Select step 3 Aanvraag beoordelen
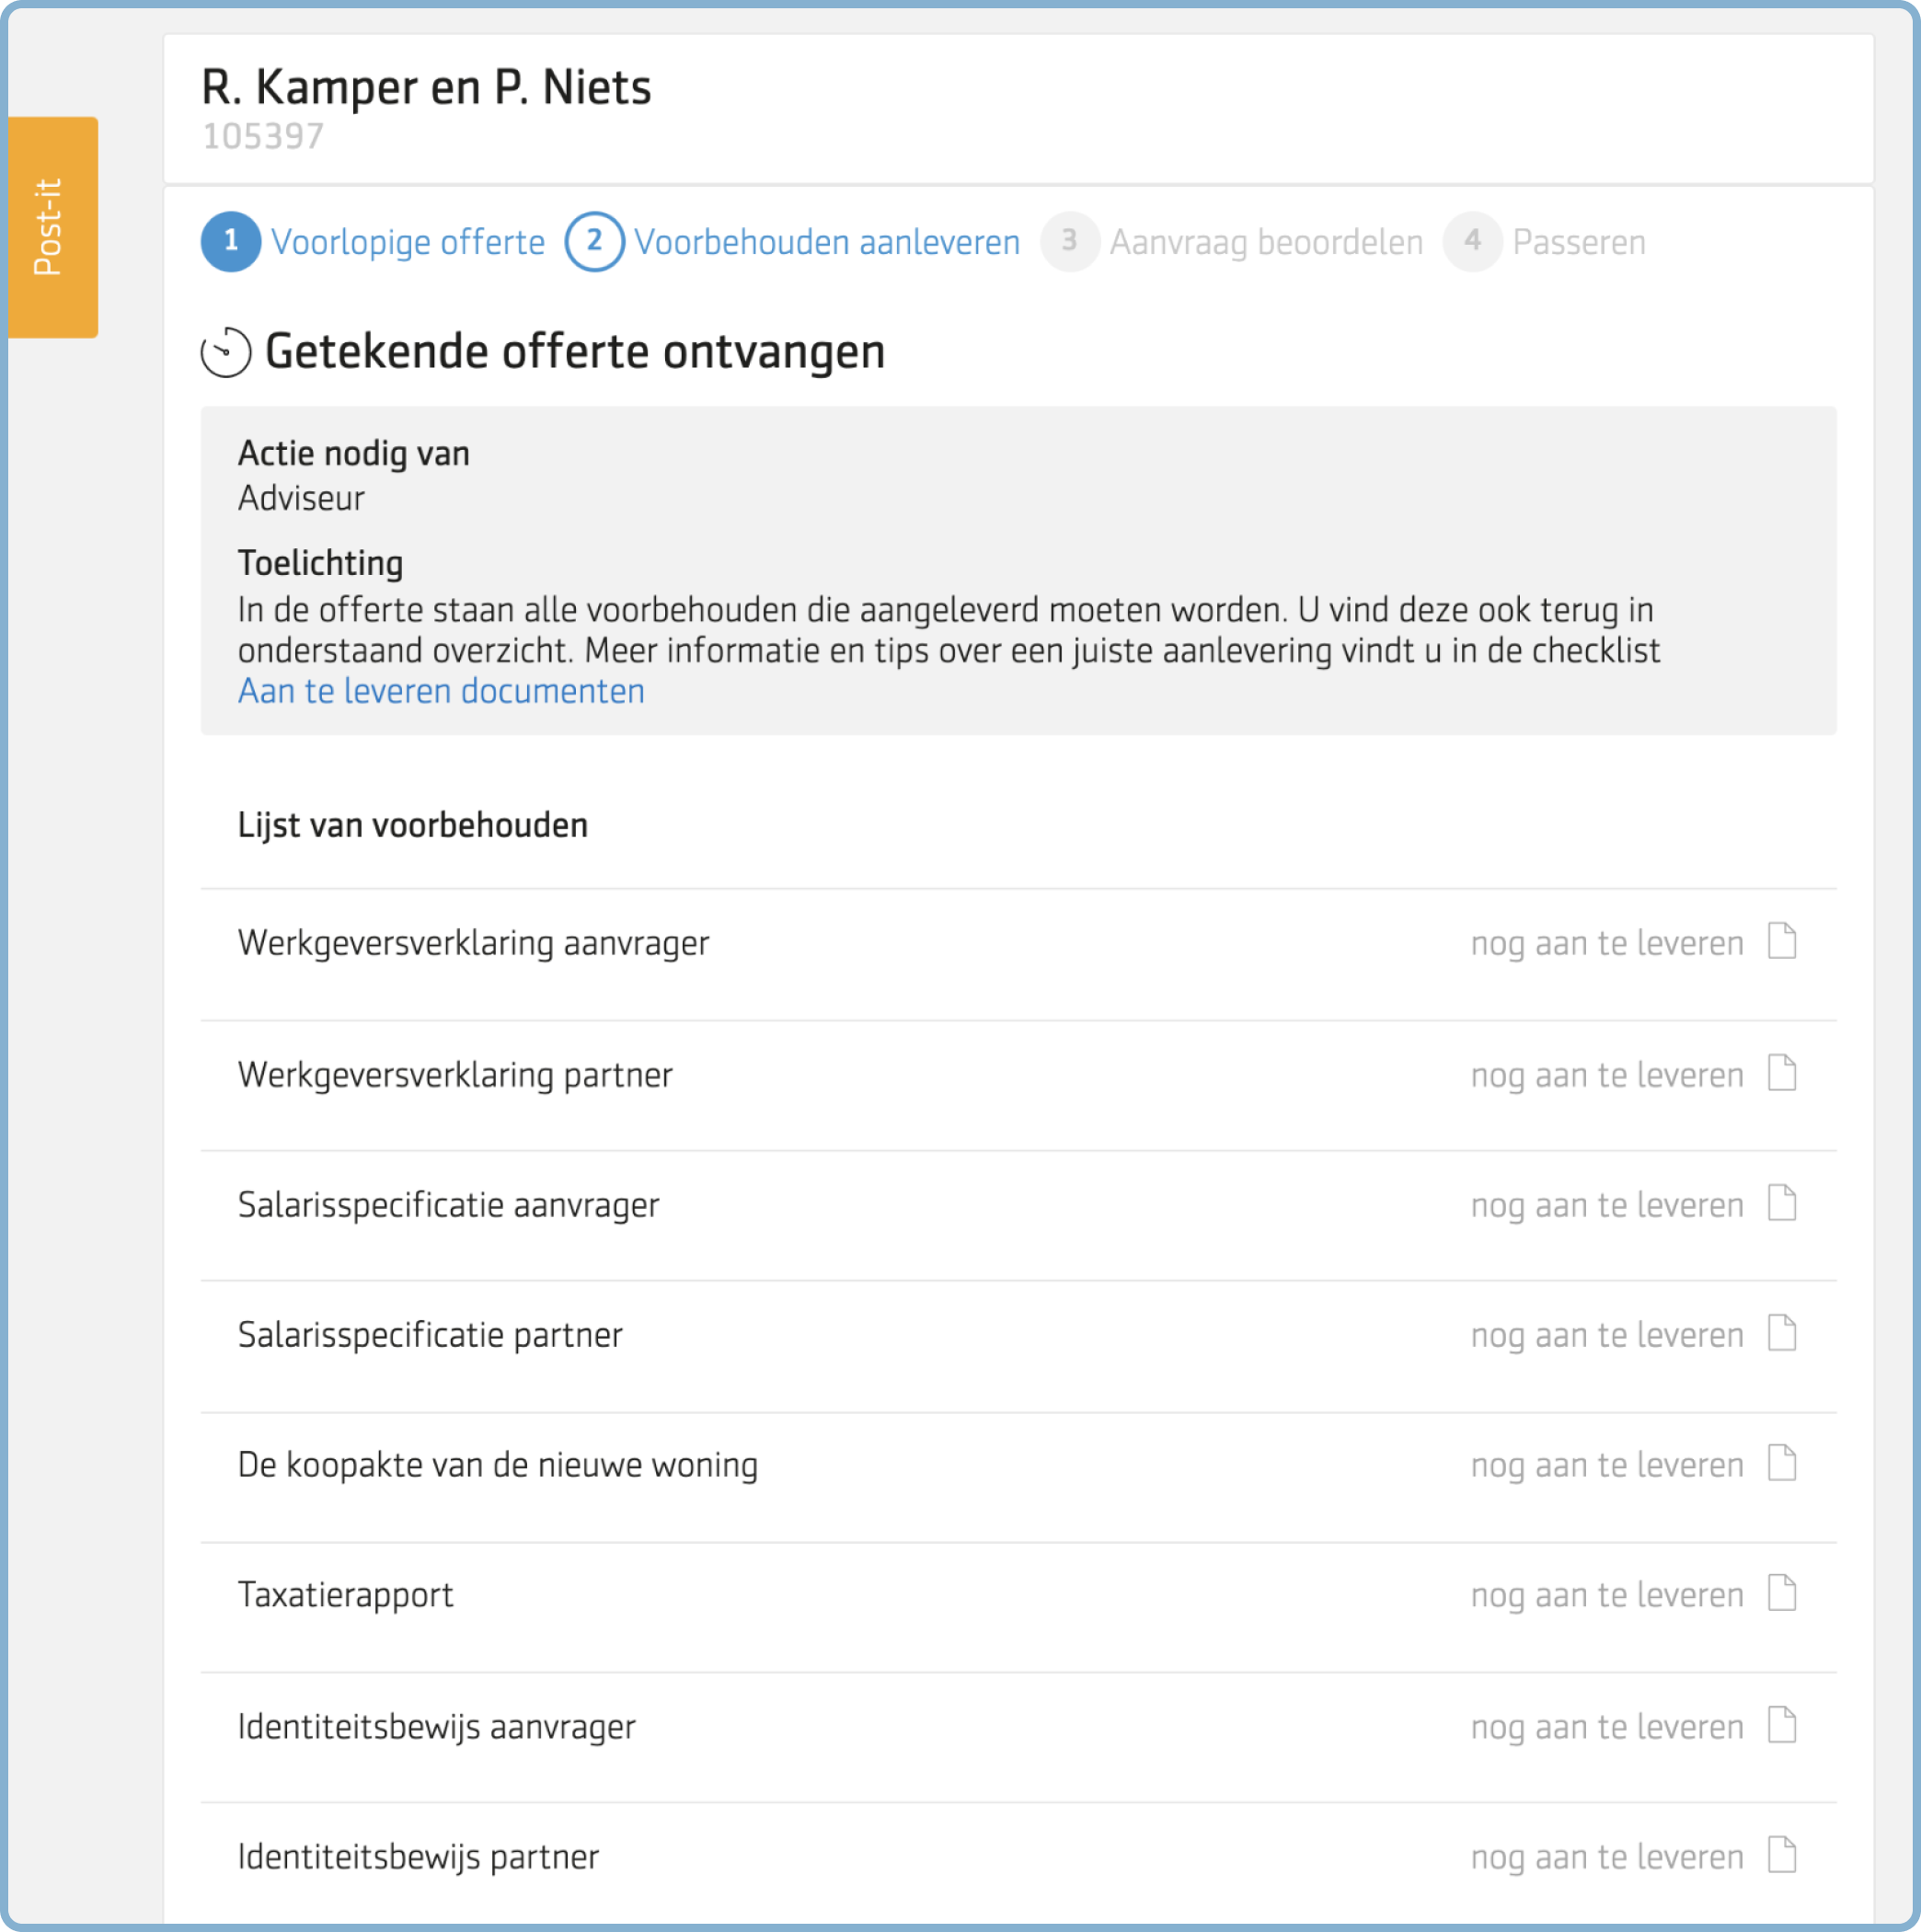 (1232, 242)
